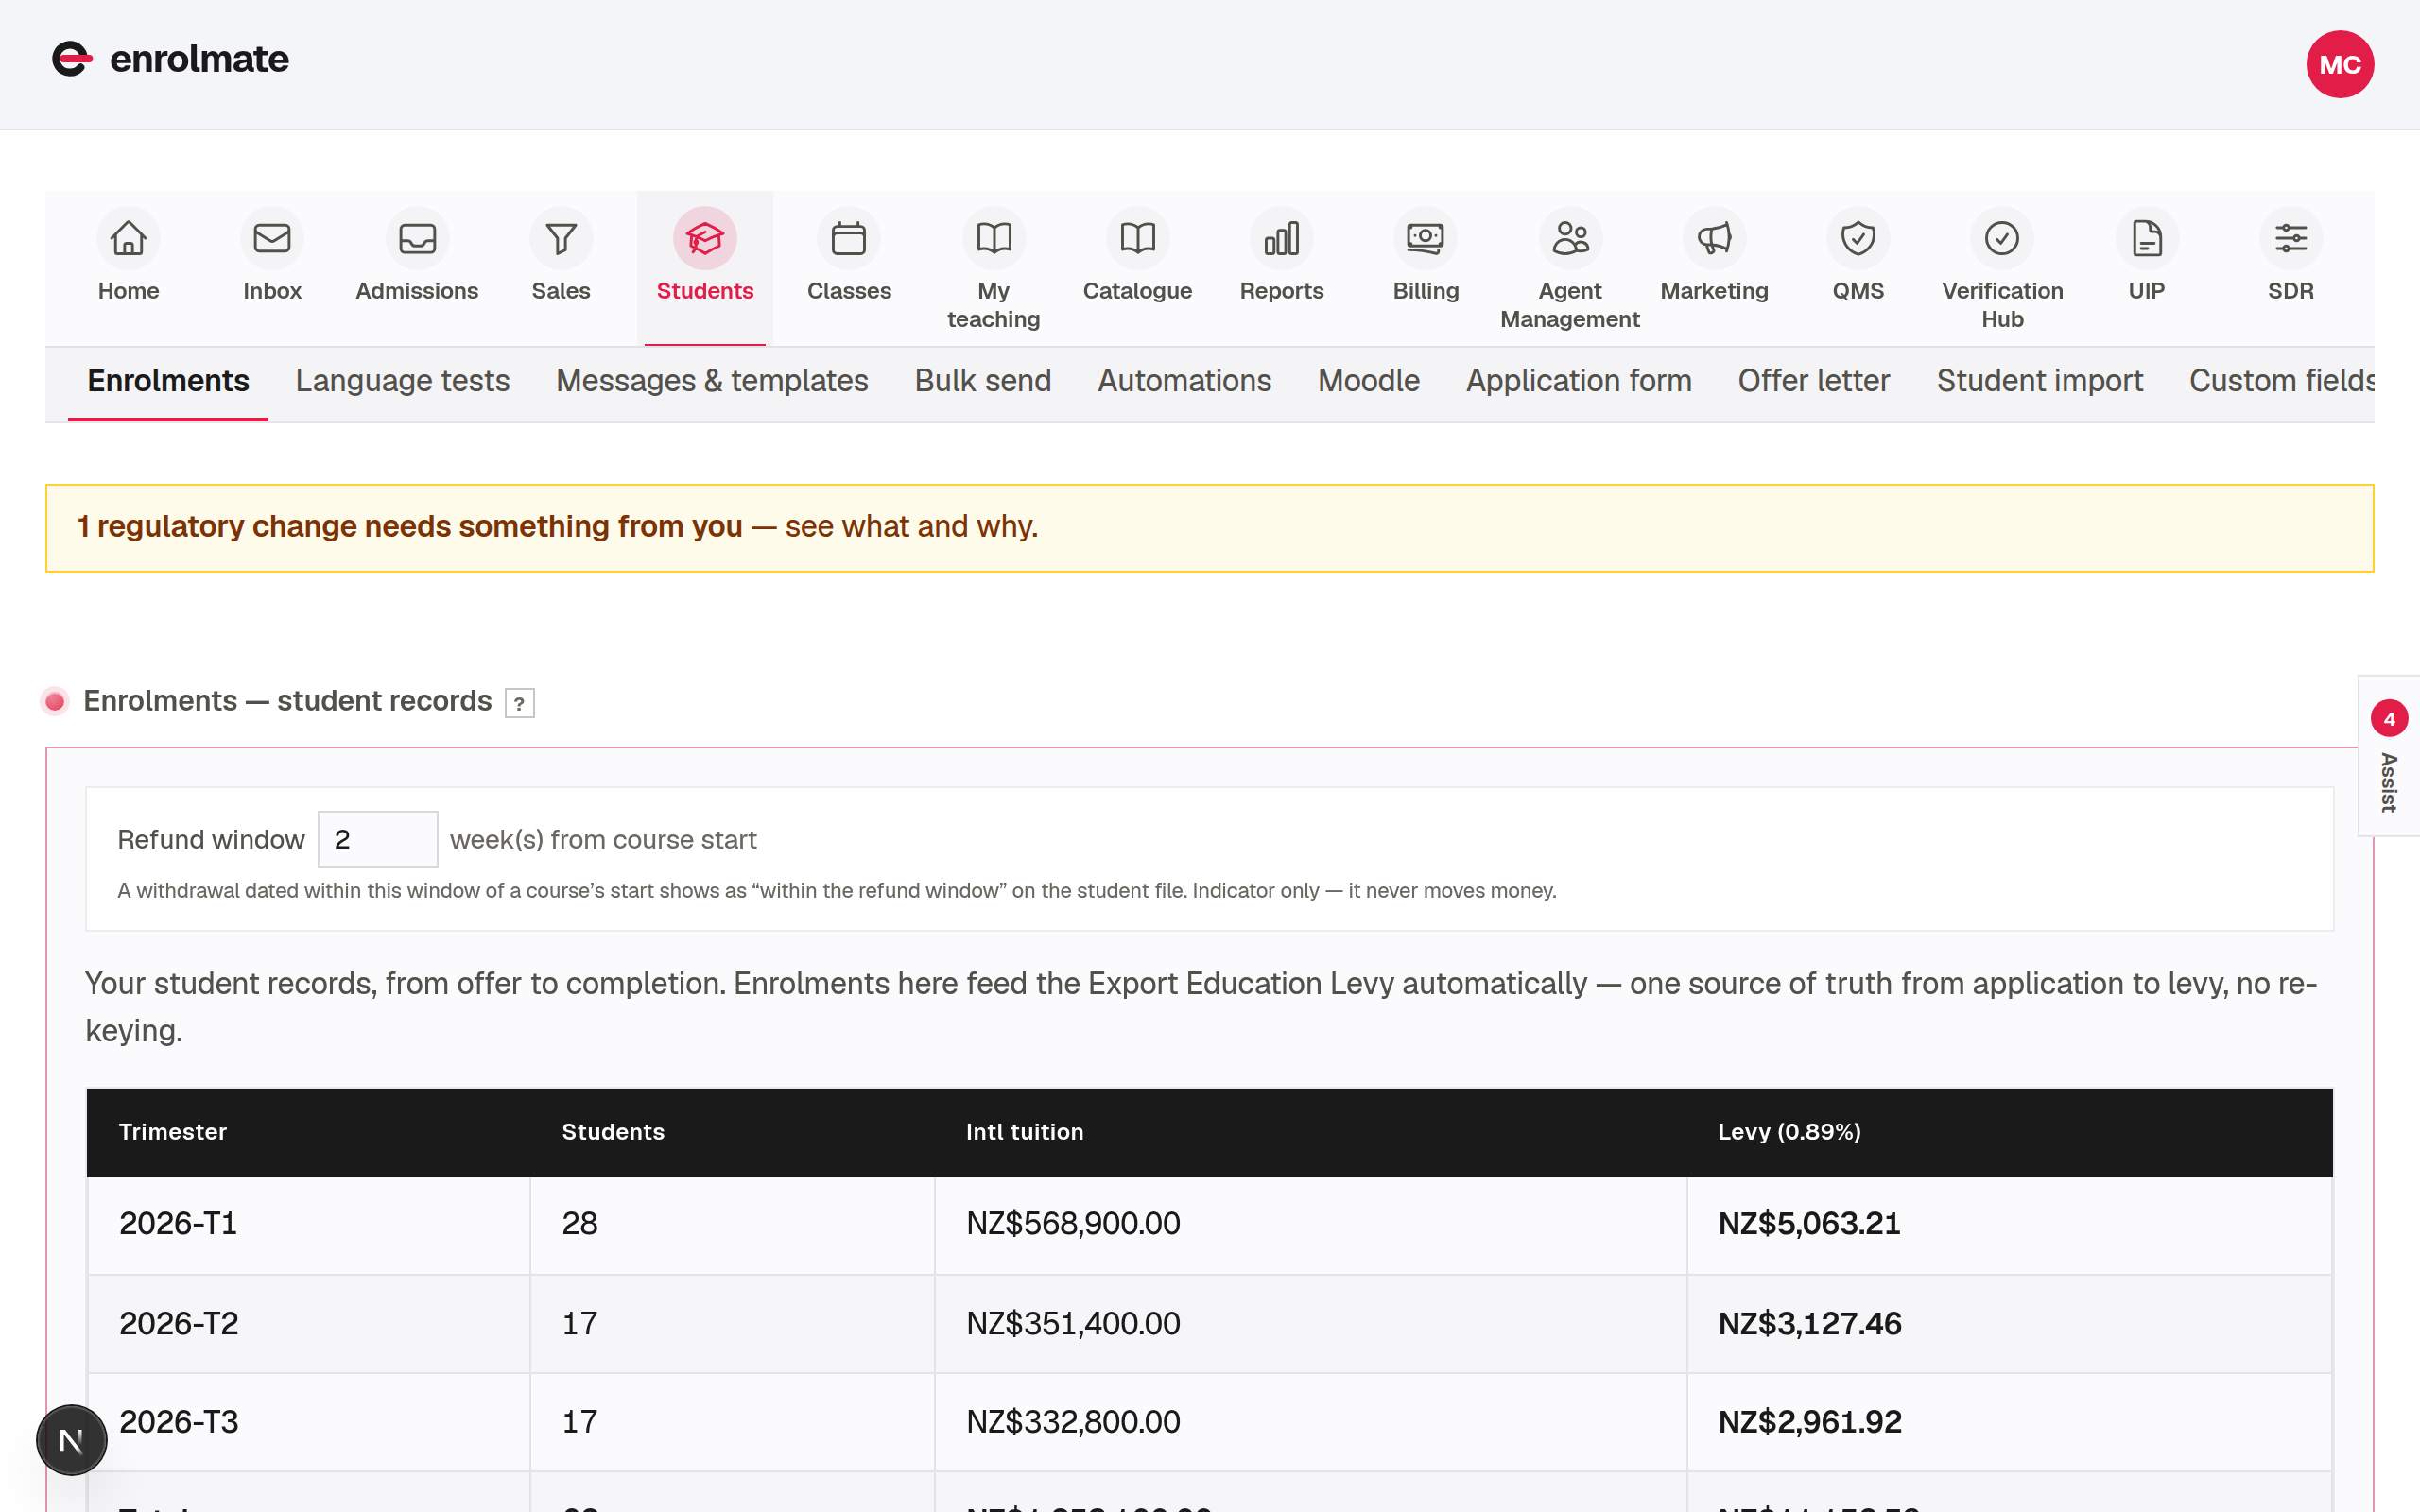Click the NZ$5,063.21 levy value

[1809, 1224]
